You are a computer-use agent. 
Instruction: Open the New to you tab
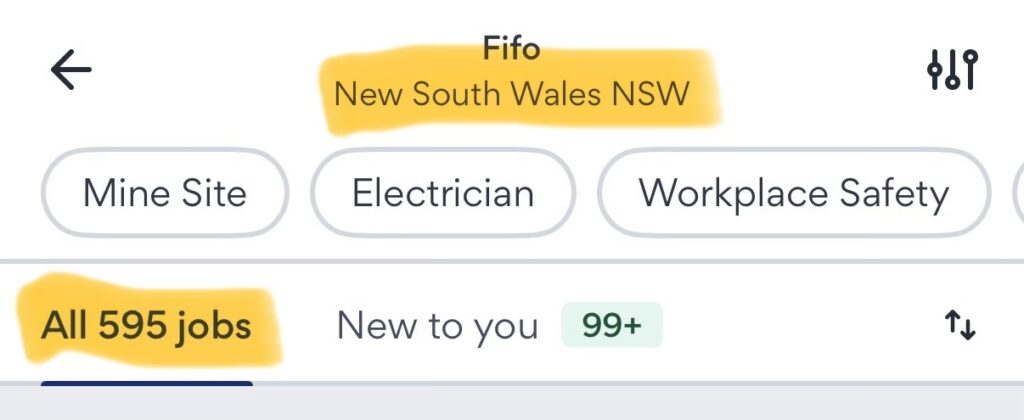(437, 326)
